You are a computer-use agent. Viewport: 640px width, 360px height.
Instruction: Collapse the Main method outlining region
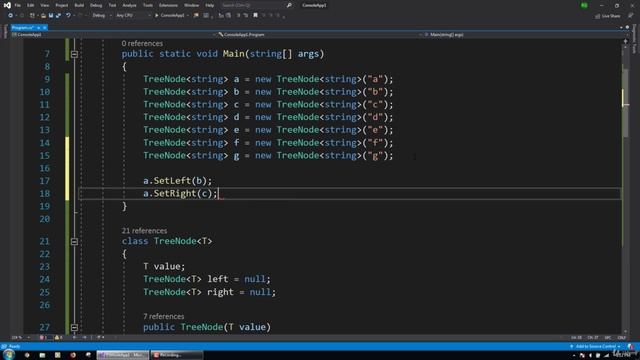coord(74,54)
